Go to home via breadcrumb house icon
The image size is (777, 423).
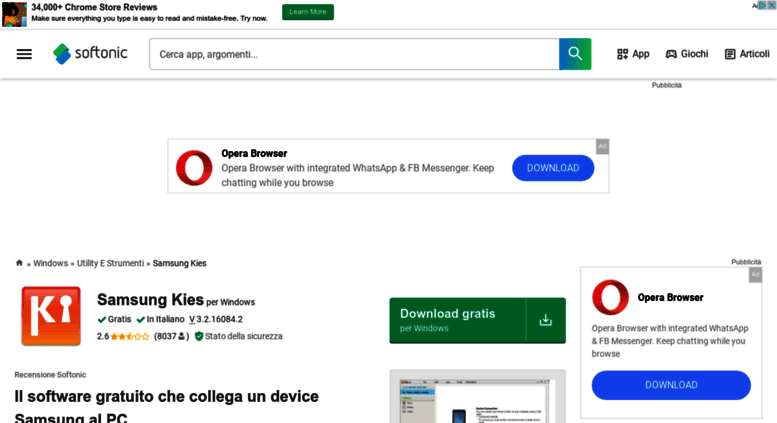click(x=19, y=263)
